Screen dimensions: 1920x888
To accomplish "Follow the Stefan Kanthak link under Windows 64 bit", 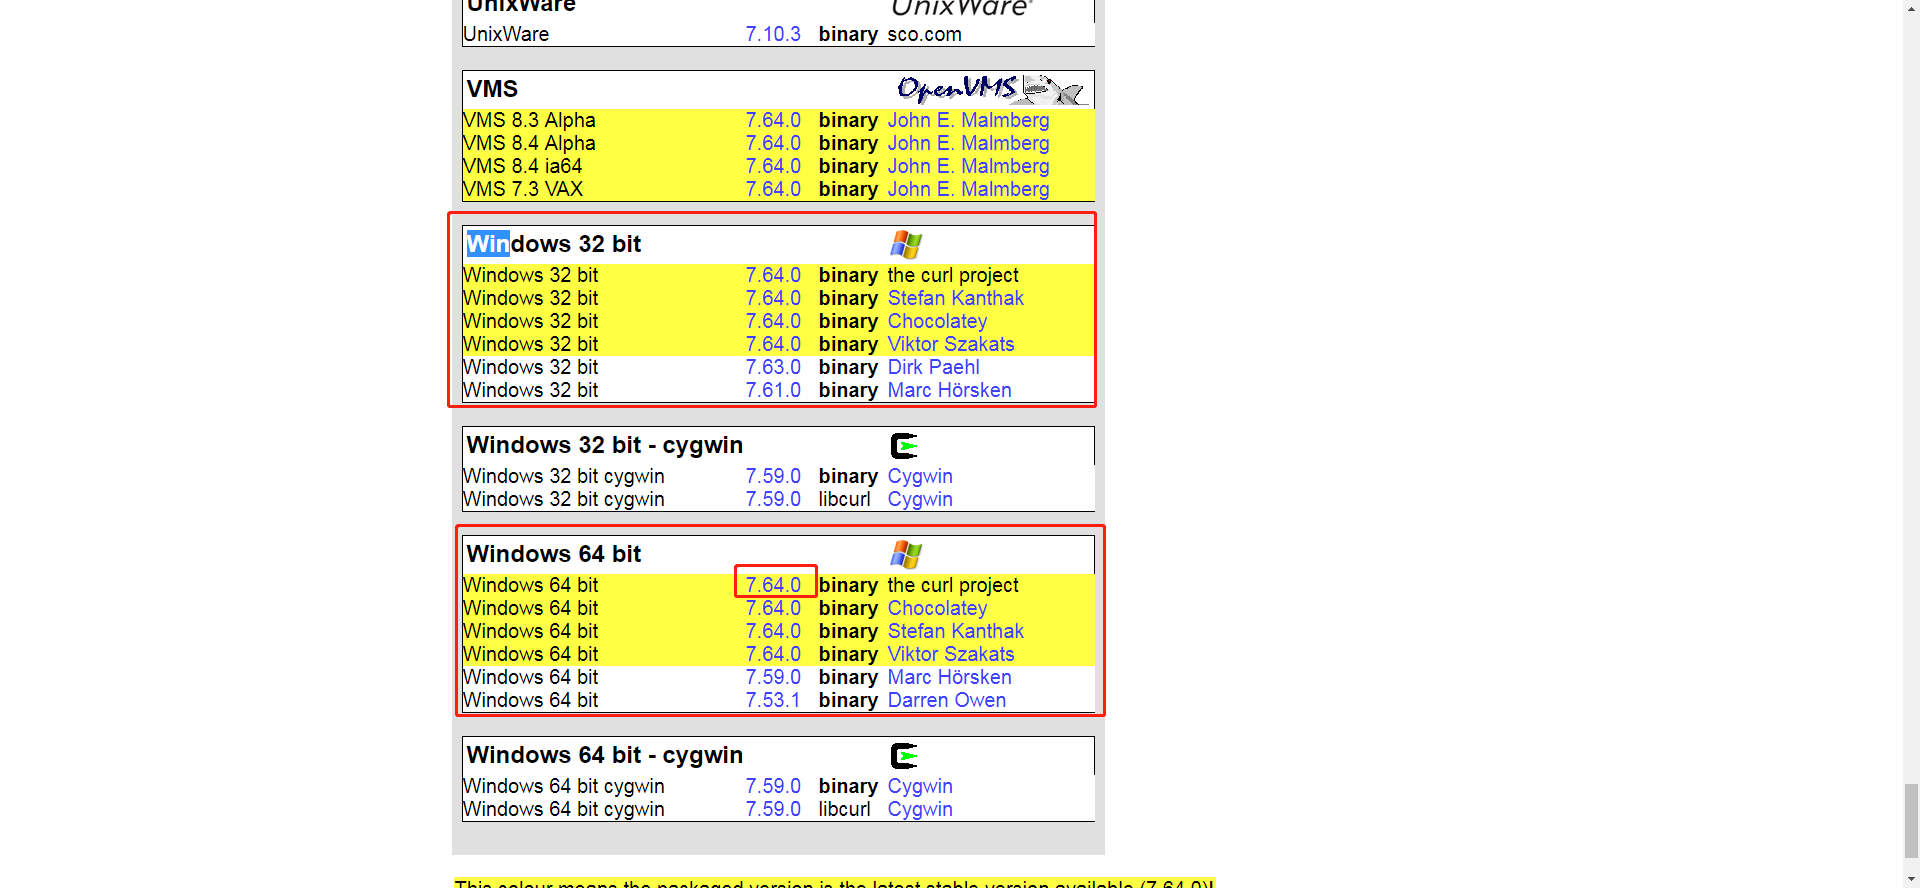I will point(955,631).
